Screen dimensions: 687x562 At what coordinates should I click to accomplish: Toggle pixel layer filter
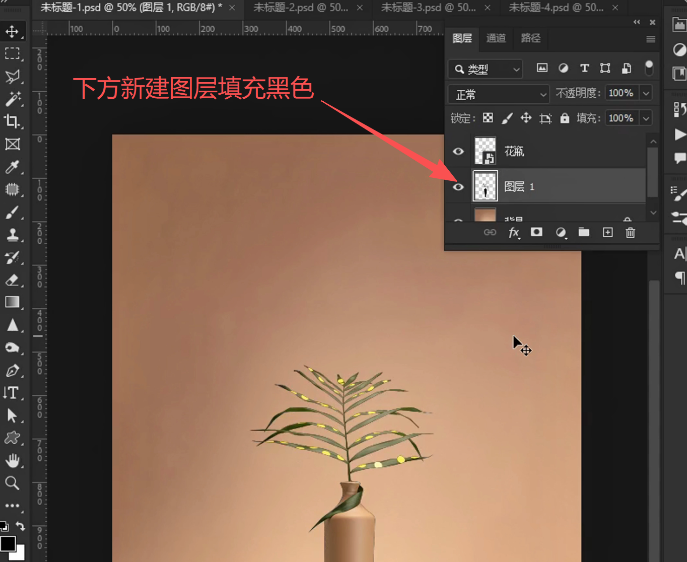pyautogui.click(x=542, y=68)
